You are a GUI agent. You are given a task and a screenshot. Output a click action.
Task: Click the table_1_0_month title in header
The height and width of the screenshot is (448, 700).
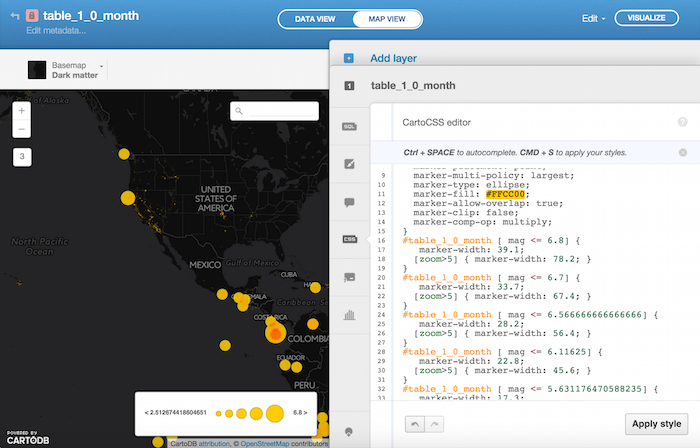pos(91,16)
